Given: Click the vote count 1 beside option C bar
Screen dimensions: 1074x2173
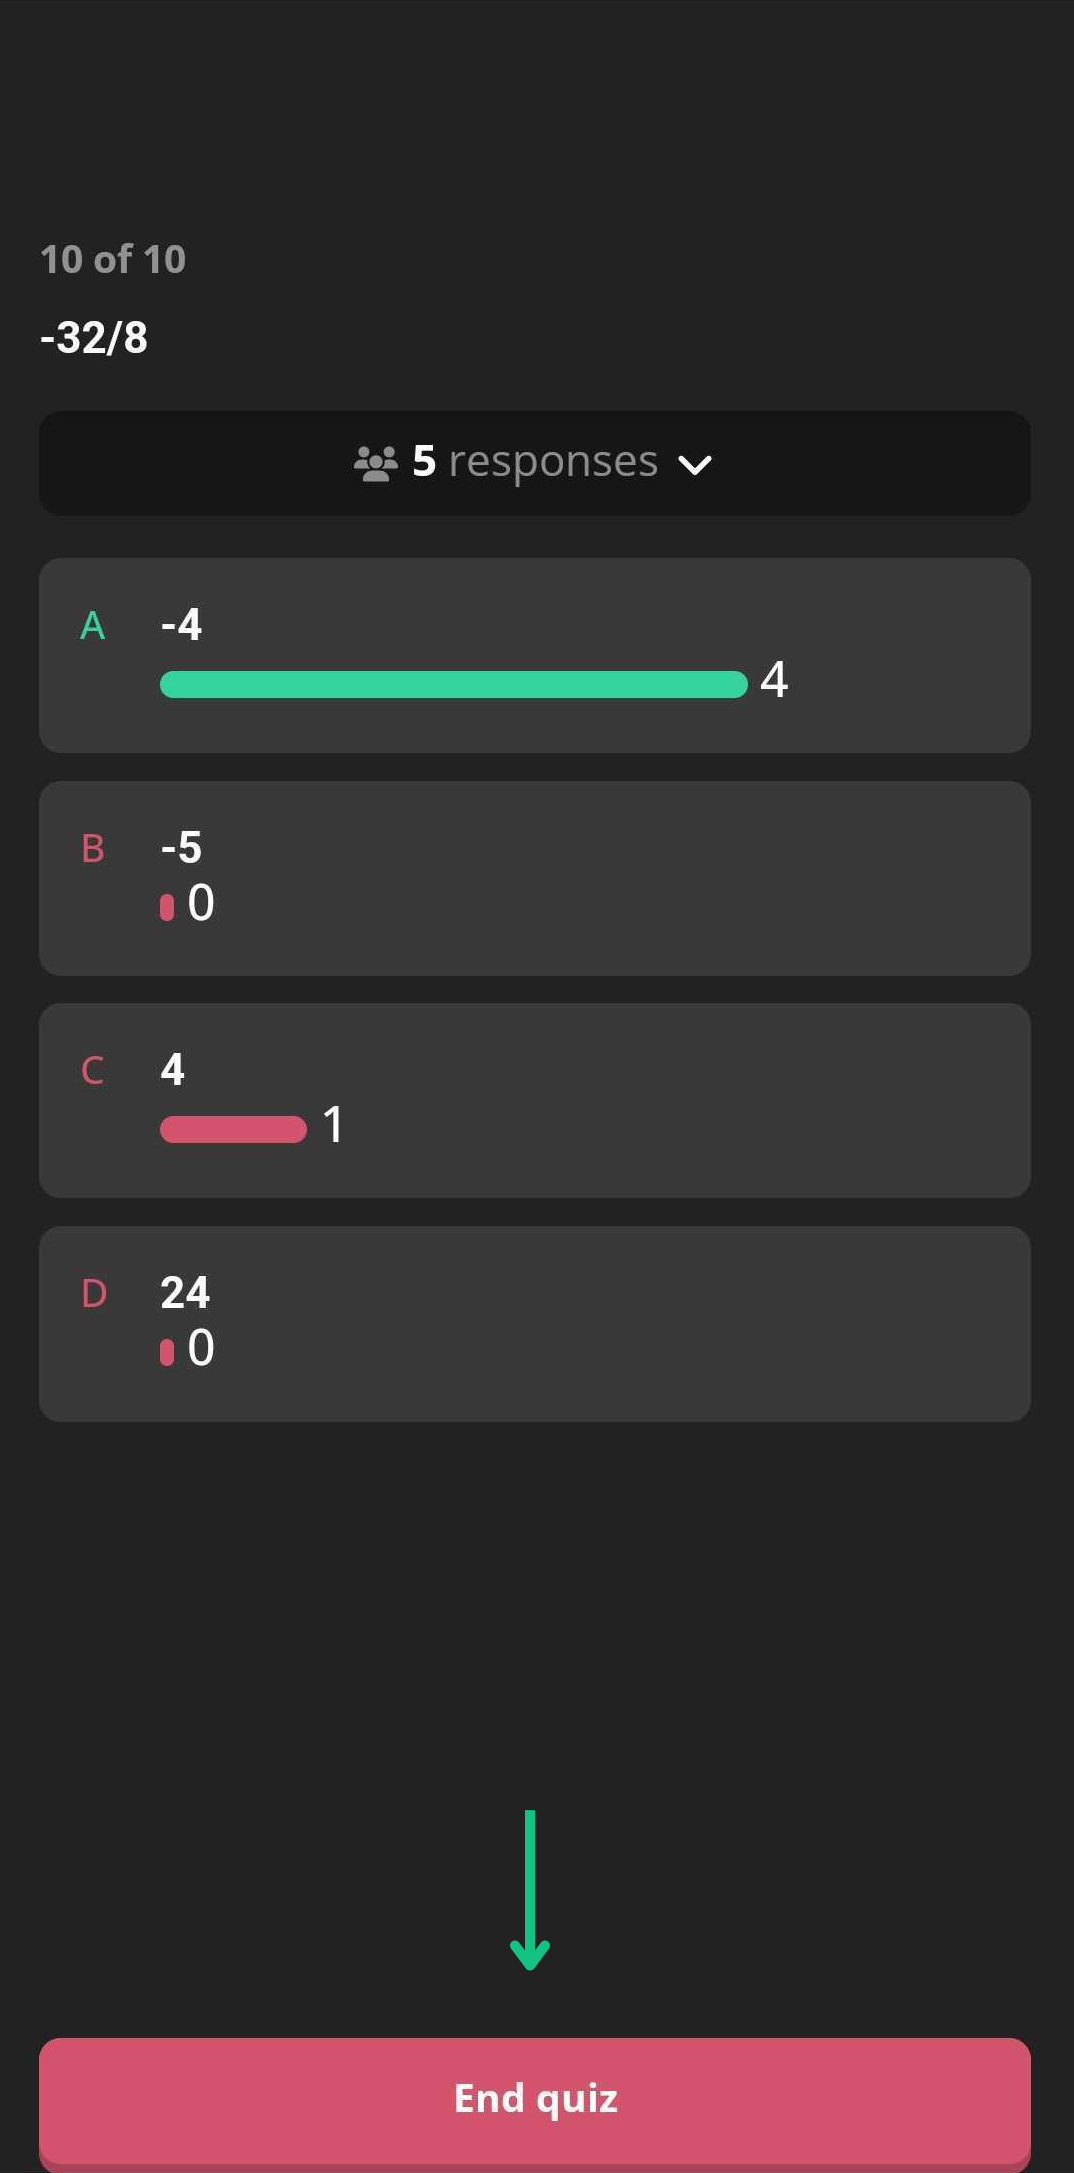Looking at the screenshot, I should point(334,1125).
